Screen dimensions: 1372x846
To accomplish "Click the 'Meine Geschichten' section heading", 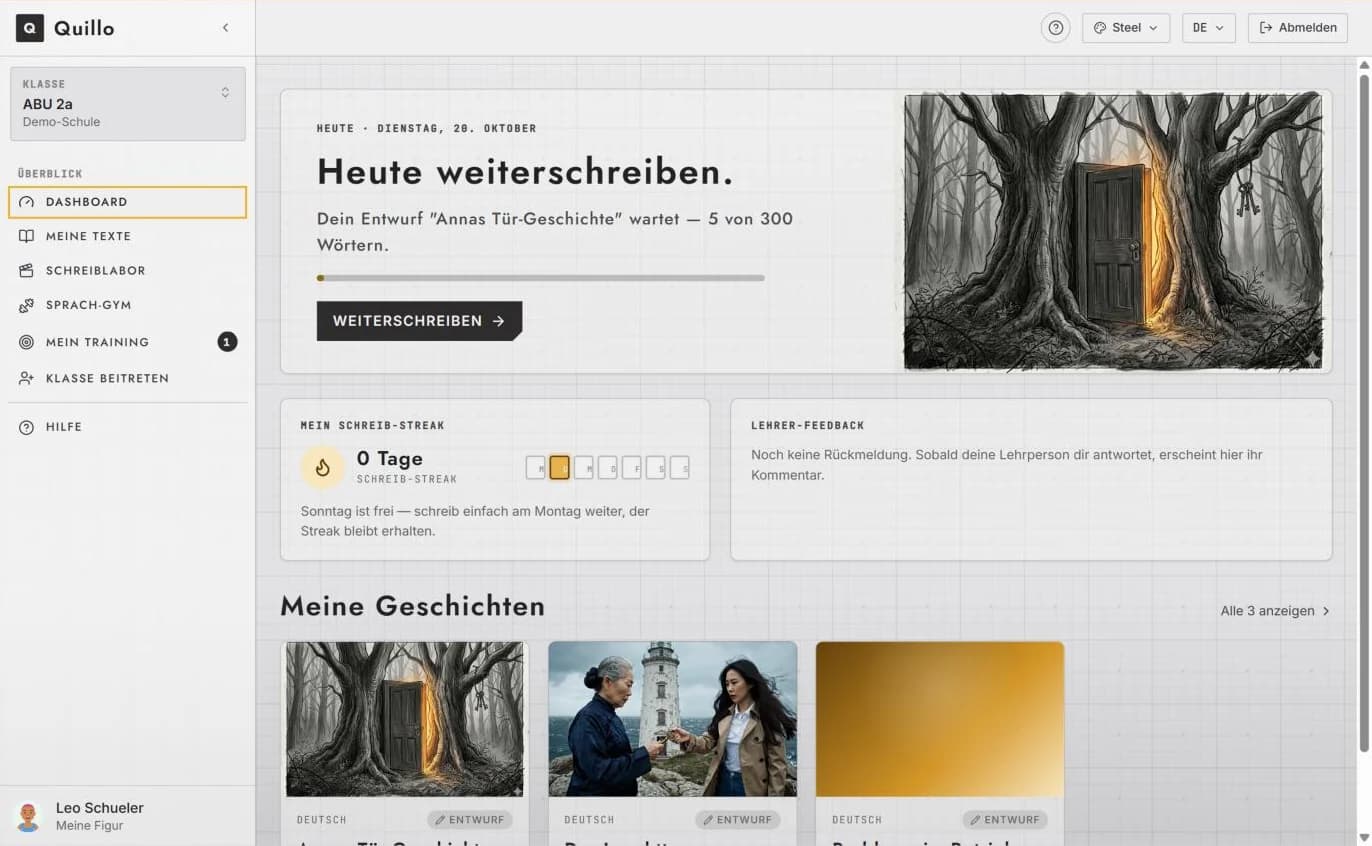I will click(412, 606).
